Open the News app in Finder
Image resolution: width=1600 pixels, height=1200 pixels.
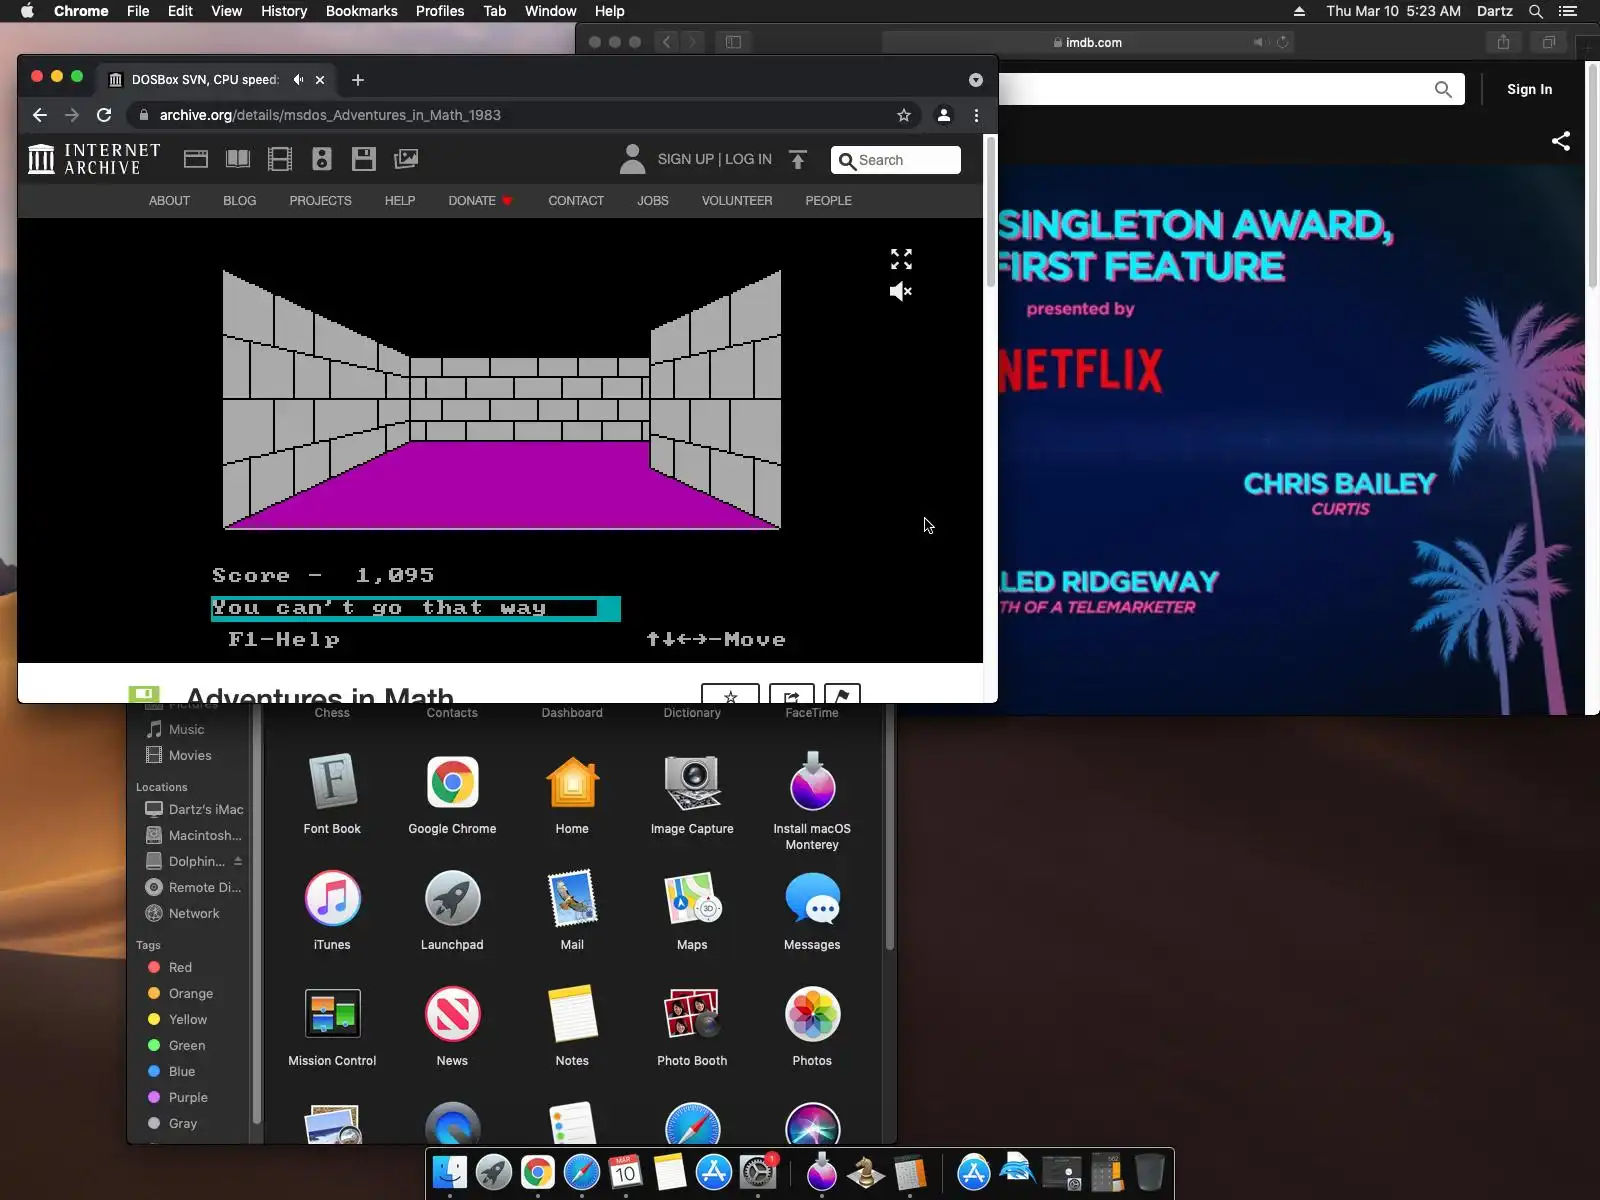[x=452, y=1026]
